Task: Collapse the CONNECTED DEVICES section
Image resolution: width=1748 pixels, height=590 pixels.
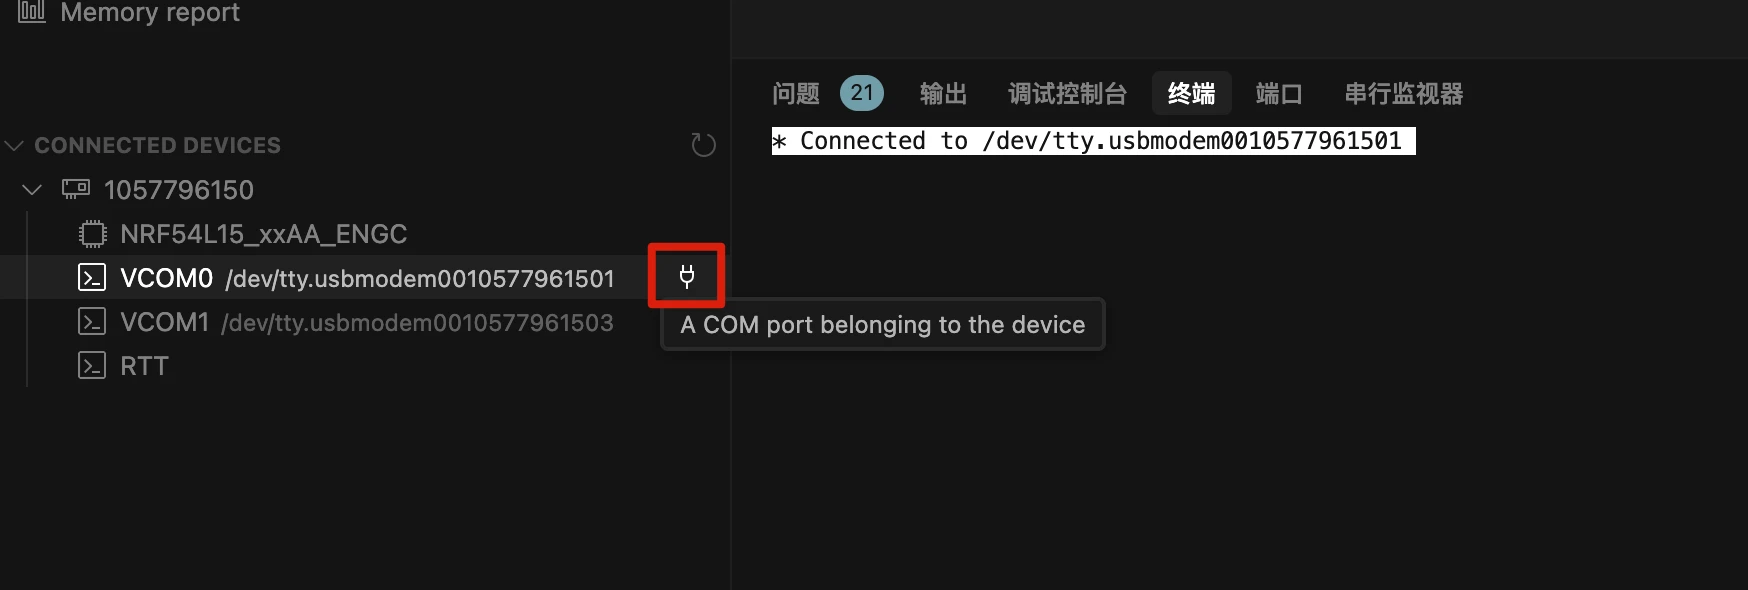Action: pyautogui.click(x=14, y=145)
